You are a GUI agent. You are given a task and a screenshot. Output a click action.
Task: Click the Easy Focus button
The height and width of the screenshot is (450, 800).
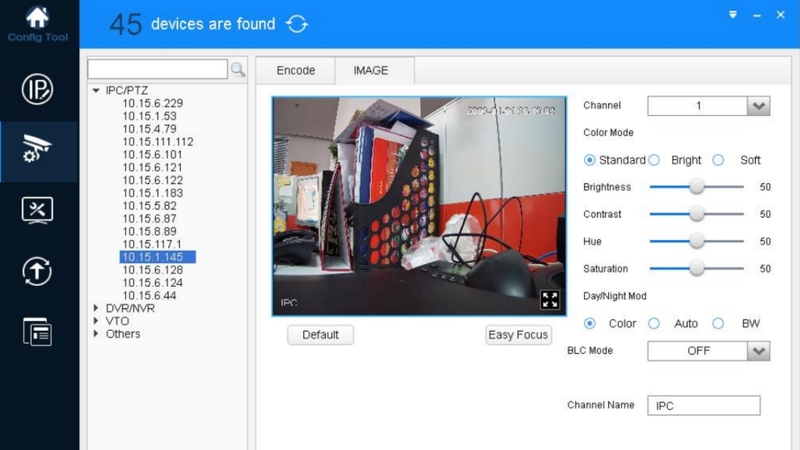coord(518,335)
